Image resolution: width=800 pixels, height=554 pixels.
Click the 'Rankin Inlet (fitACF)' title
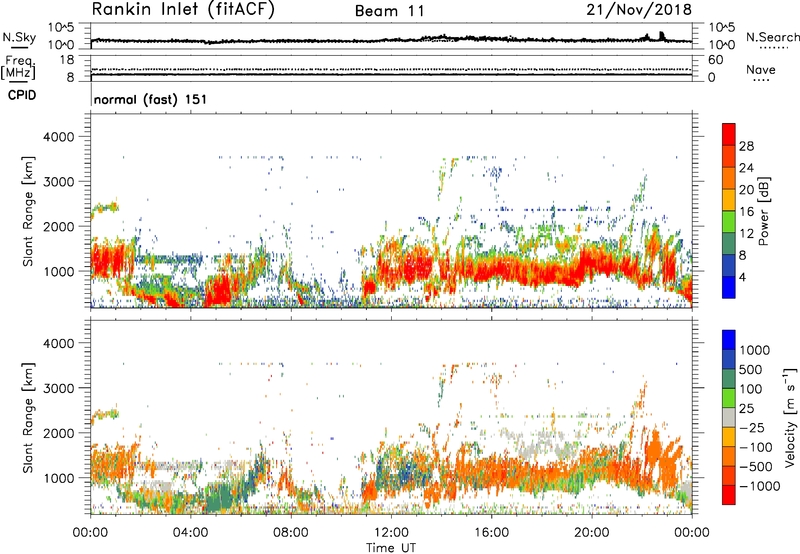click(183, 10)
